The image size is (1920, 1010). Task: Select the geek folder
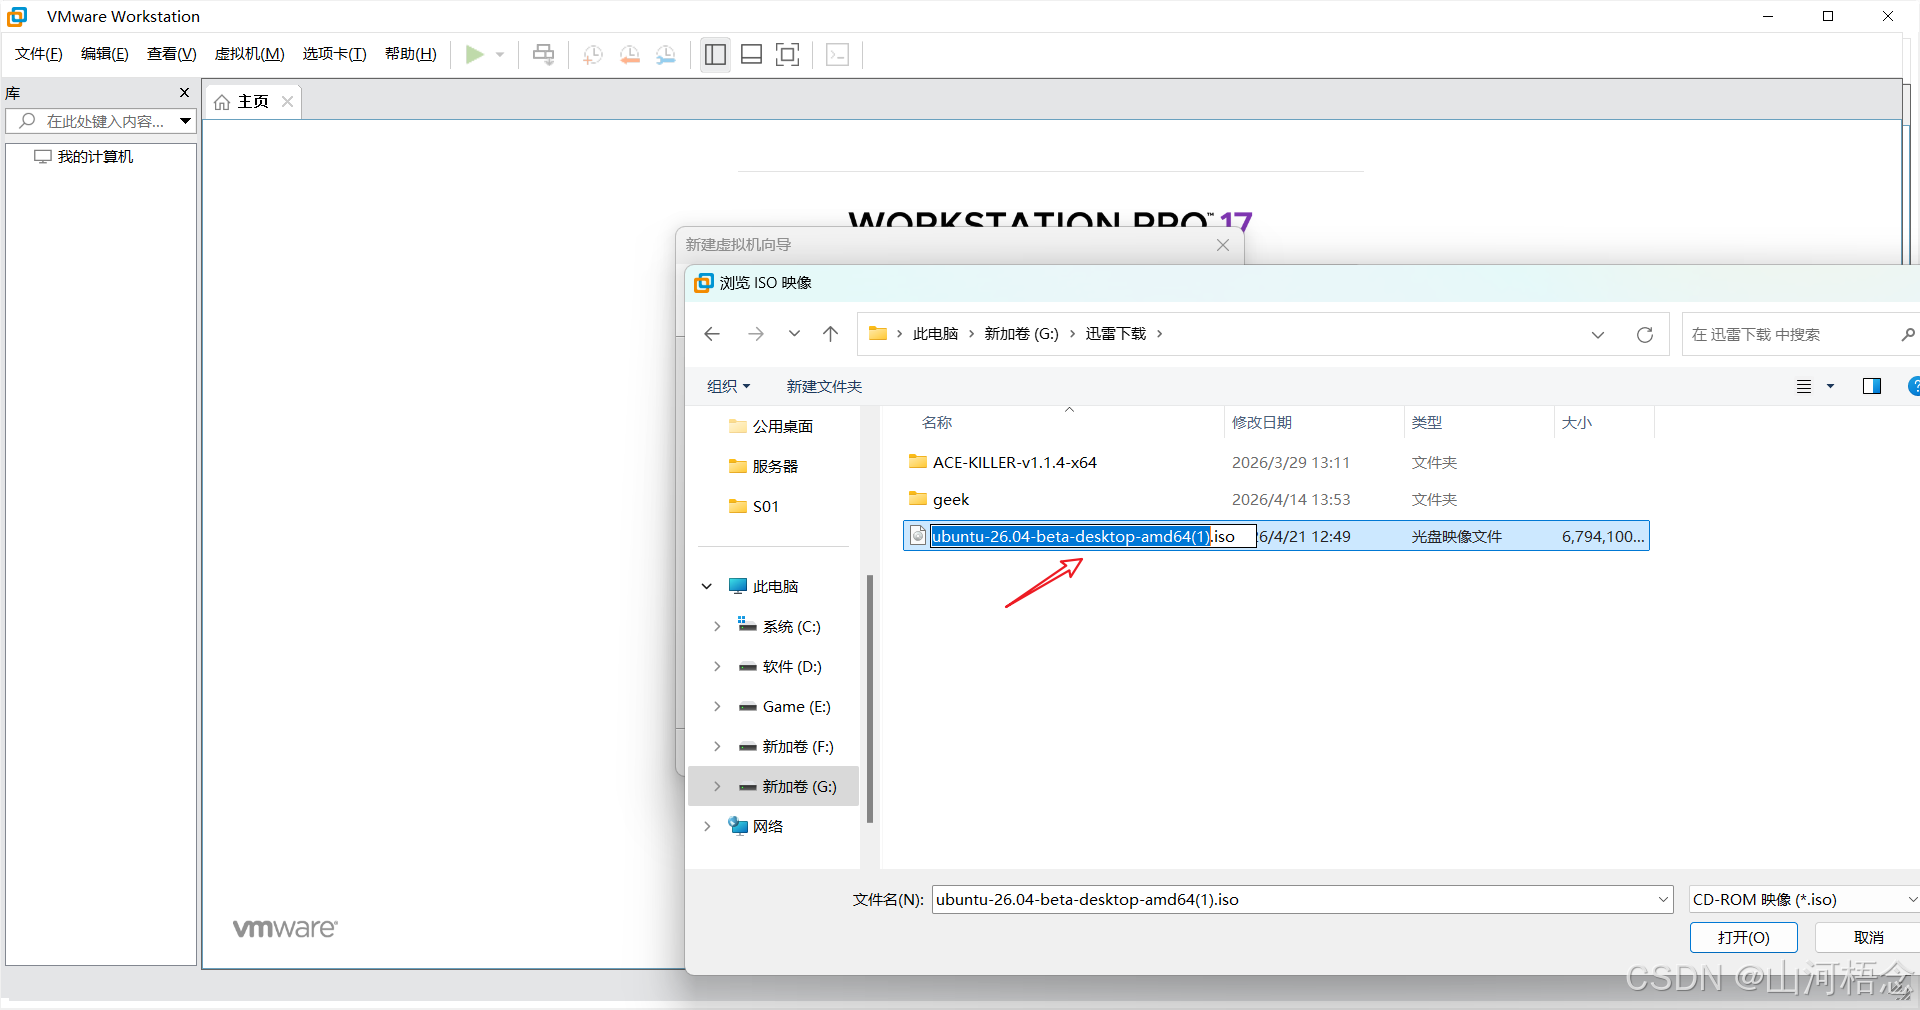1276,500
